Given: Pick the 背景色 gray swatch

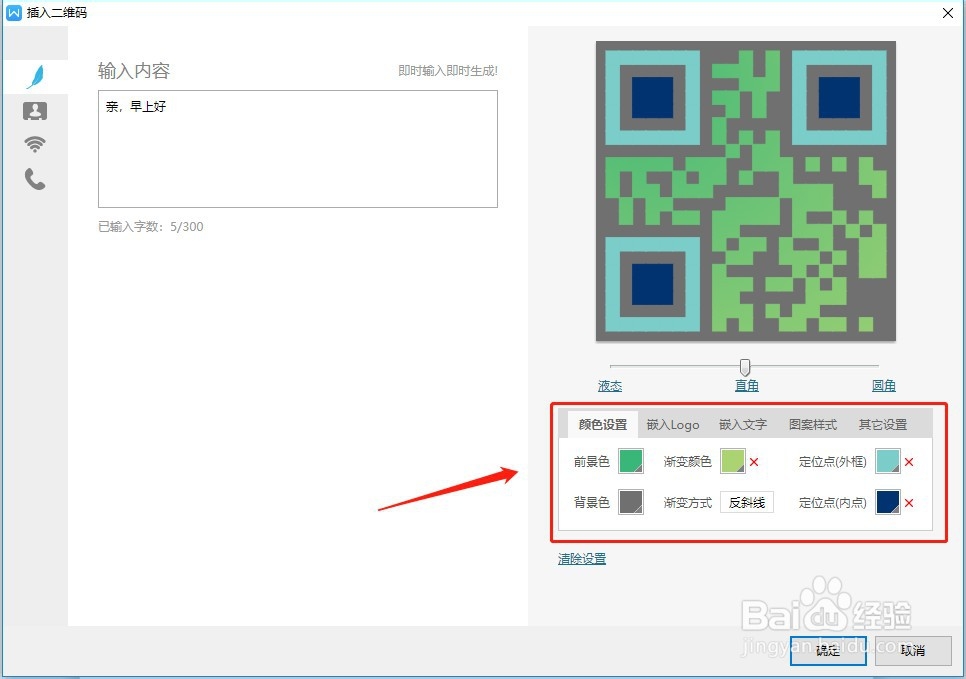Looking at the screenshot, I should (x=631, y=502).
